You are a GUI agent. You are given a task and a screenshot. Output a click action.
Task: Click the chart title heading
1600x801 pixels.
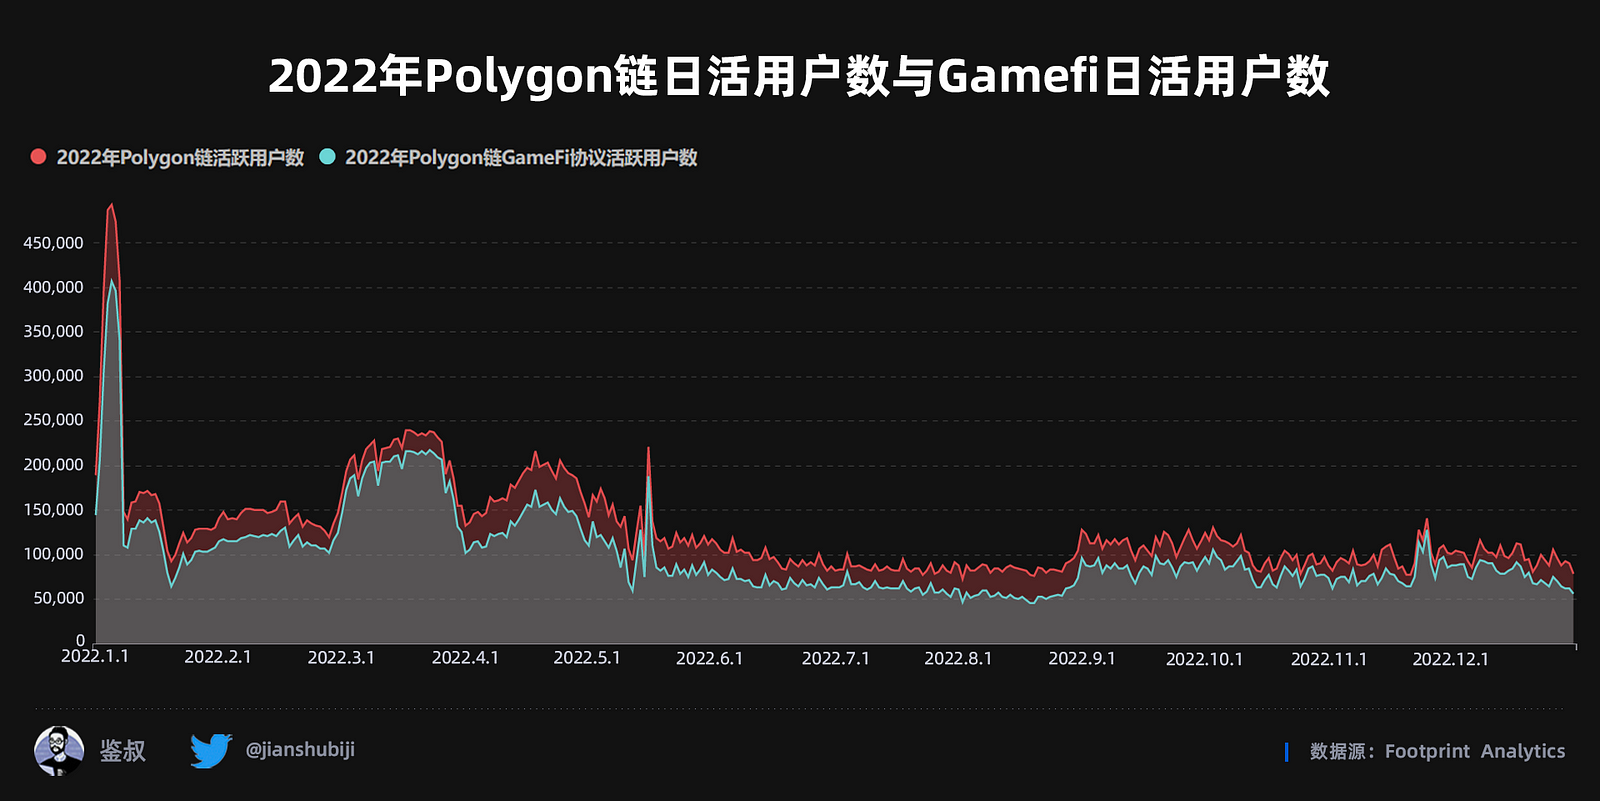[x=799, y=76]
